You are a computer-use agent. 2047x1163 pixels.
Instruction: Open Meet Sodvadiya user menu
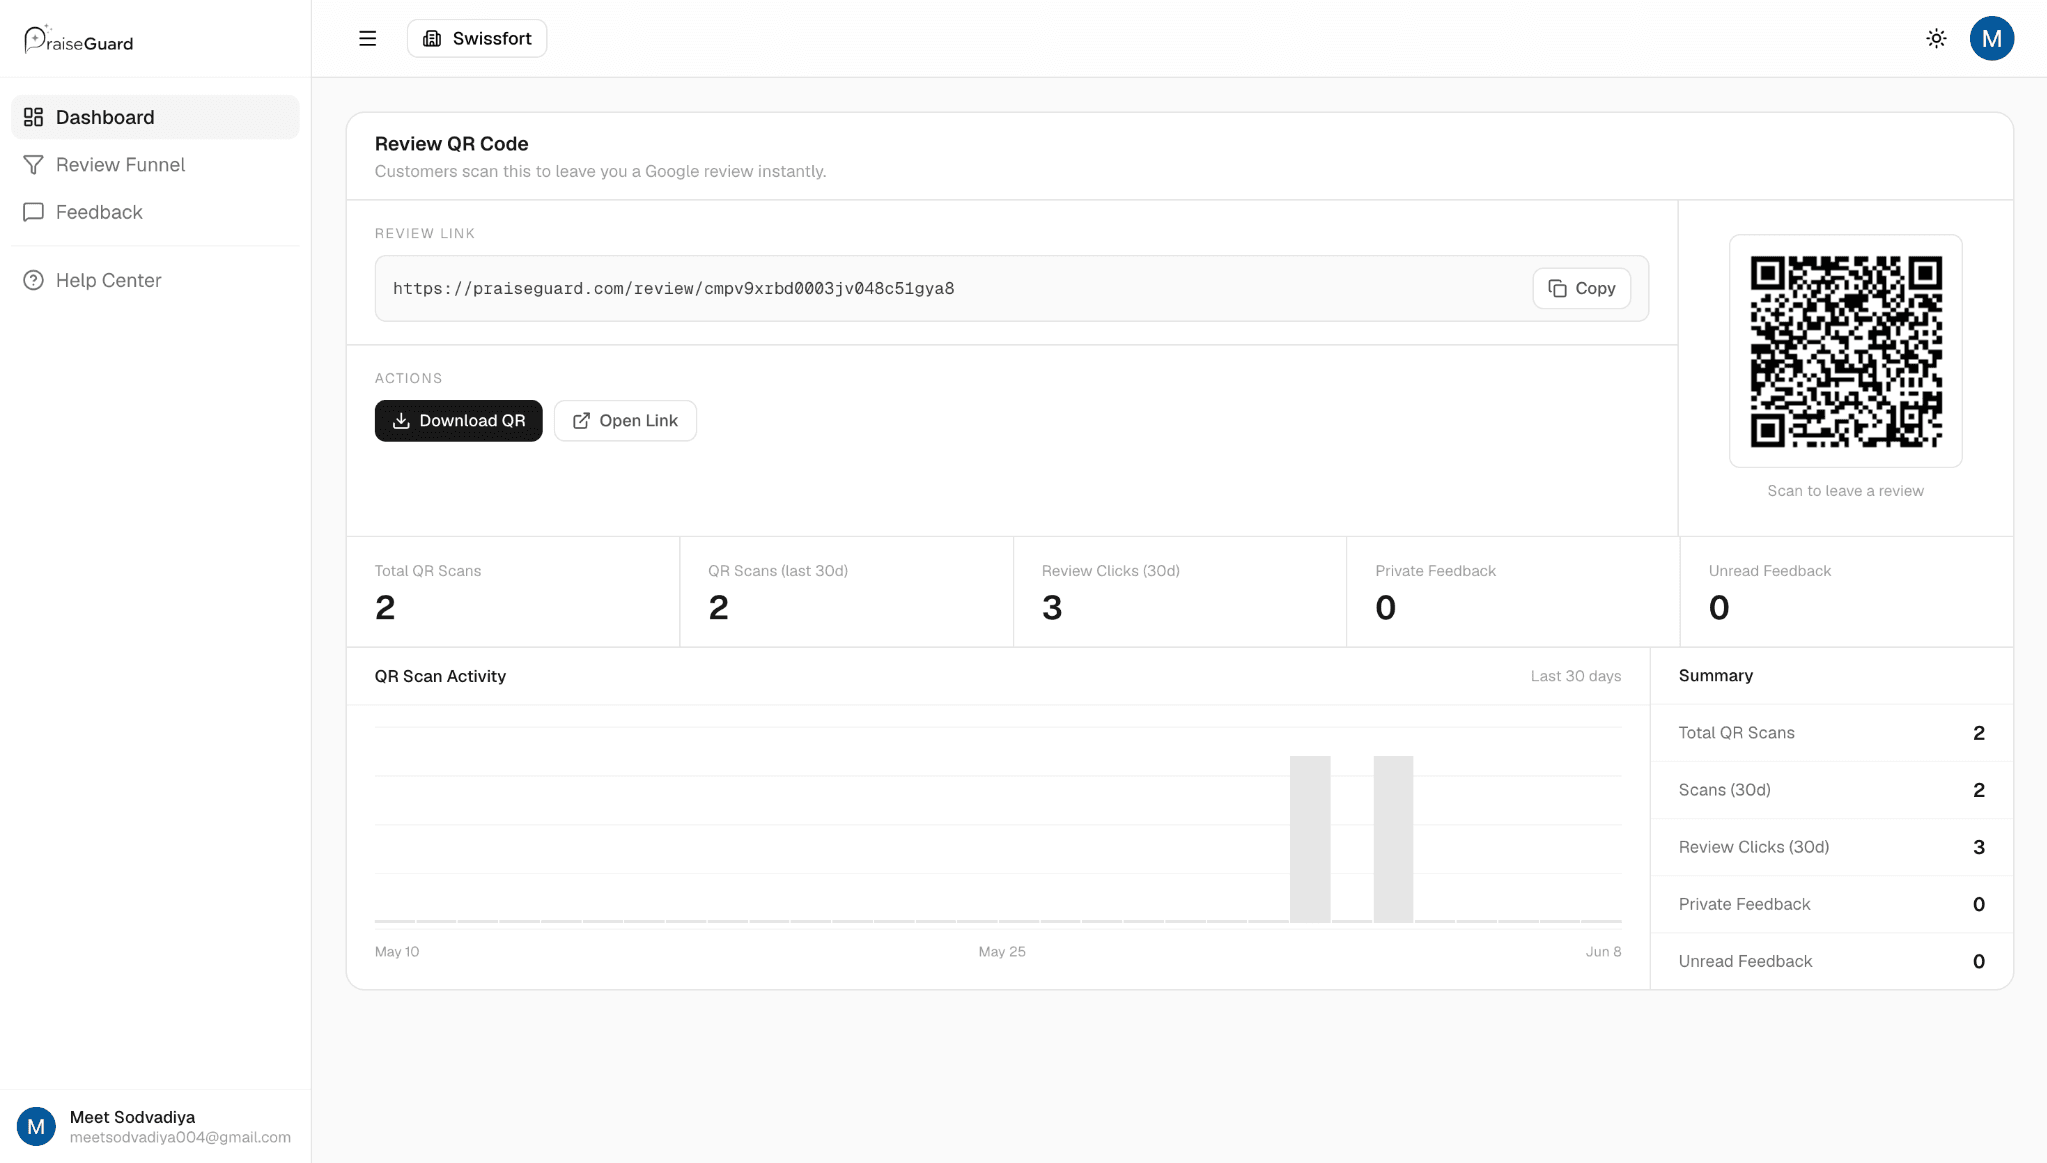(x=155, y=1126)
